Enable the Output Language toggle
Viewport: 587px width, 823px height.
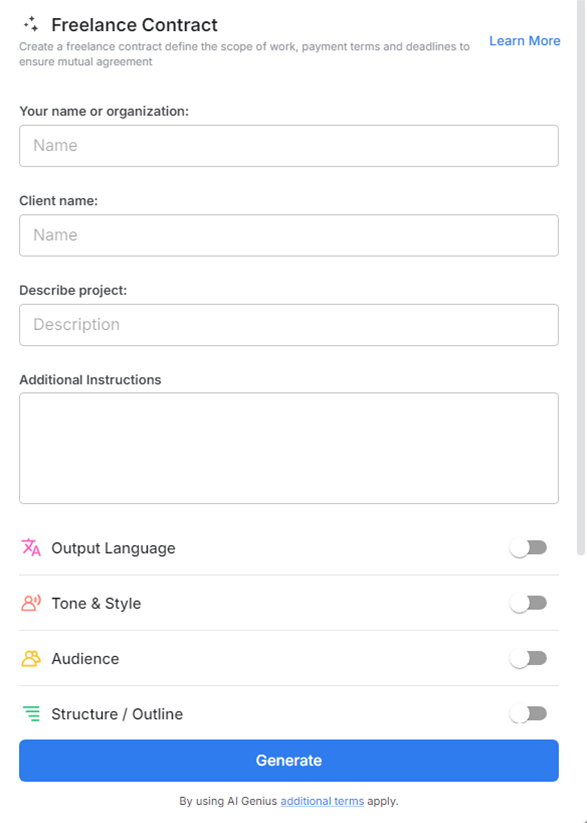[x=528, y=547]
